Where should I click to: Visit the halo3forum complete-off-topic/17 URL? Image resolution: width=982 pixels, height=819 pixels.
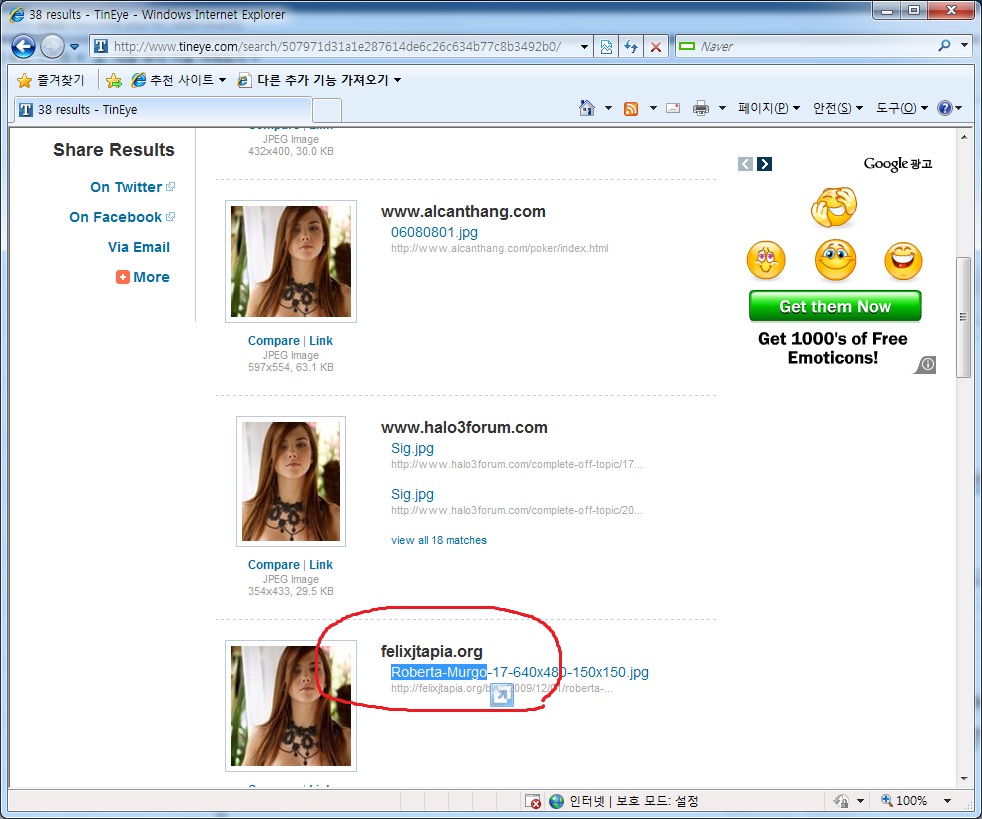(517, 464)
